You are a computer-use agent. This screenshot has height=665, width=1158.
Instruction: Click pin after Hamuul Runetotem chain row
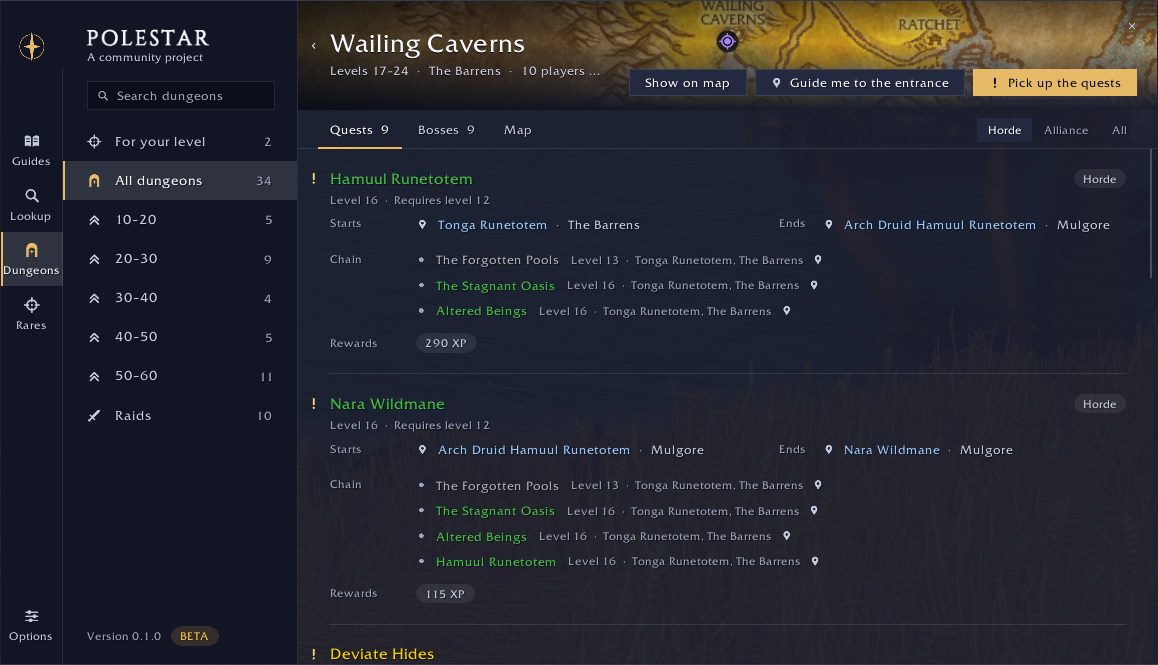815,562
